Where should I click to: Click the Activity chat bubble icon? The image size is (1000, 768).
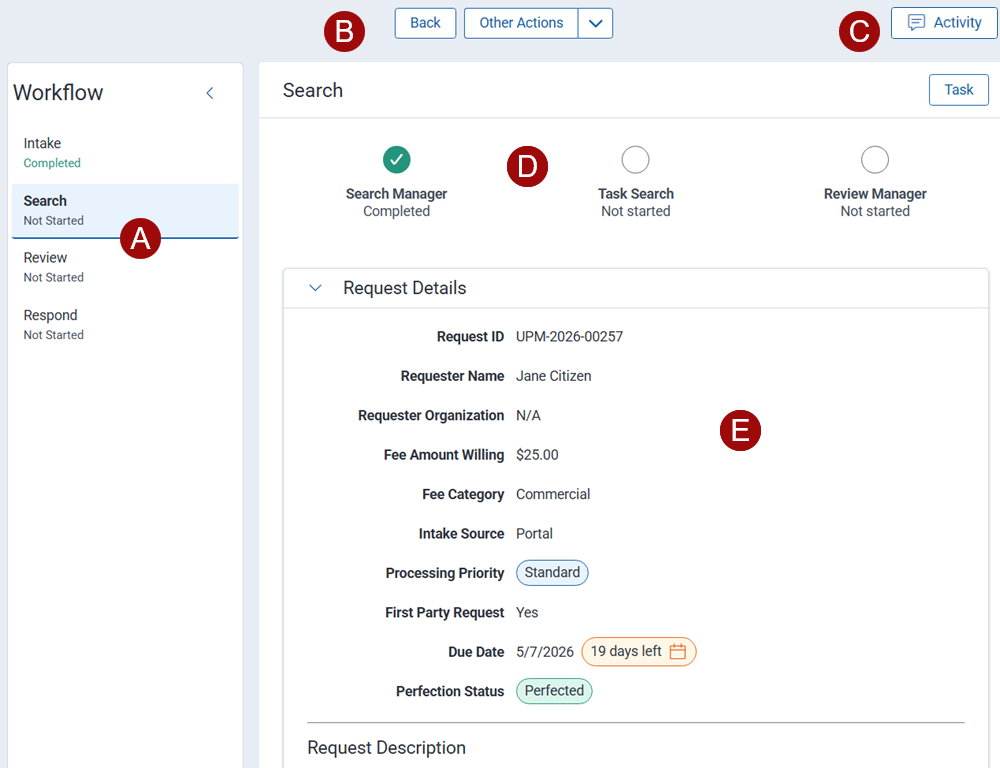click(916, 23)
